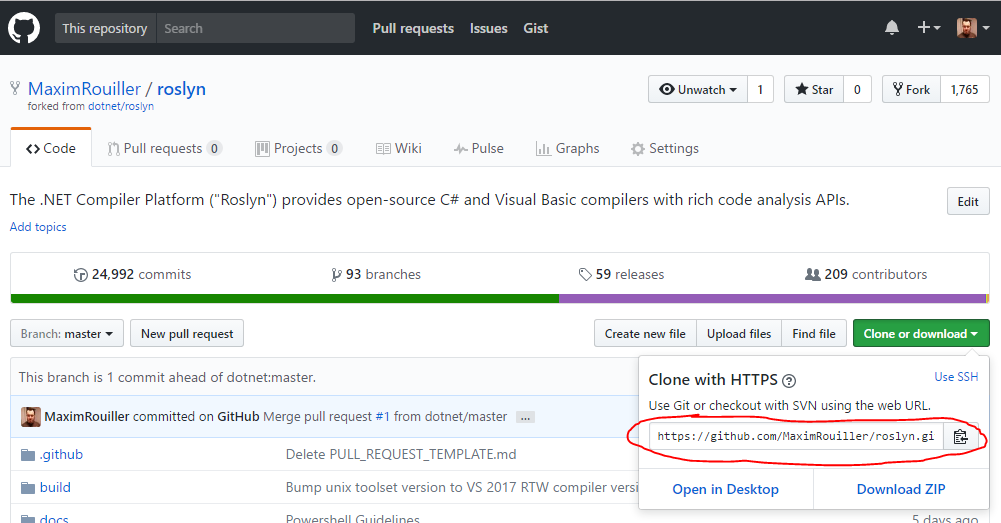Click Gist in top navigation
Viewport: 1001px width, 523px height.
536,28
